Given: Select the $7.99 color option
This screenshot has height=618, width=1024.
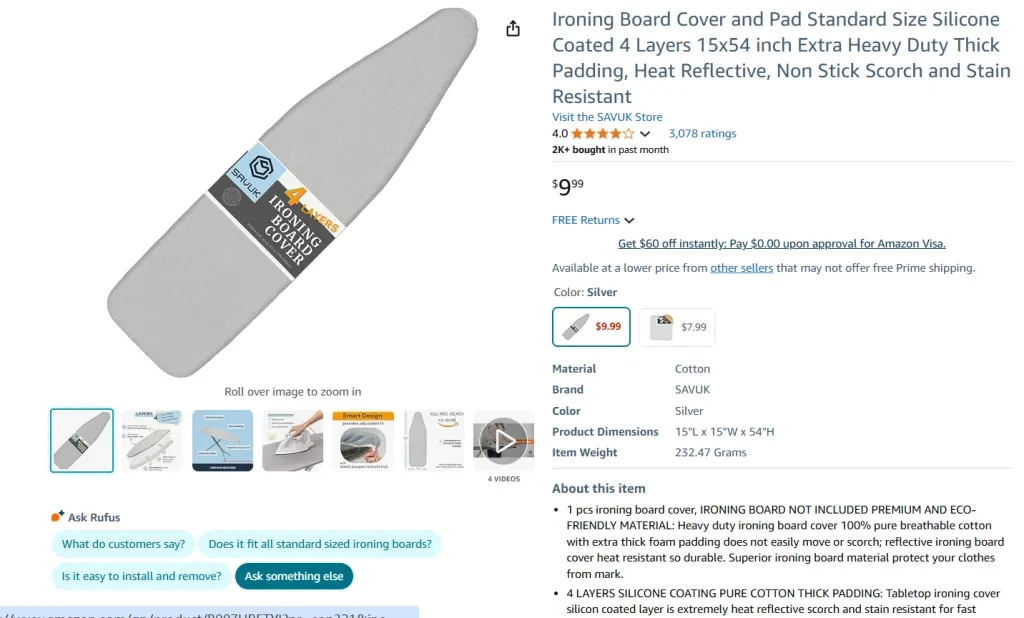Looking at the screenshot, I should pos(677,326).
